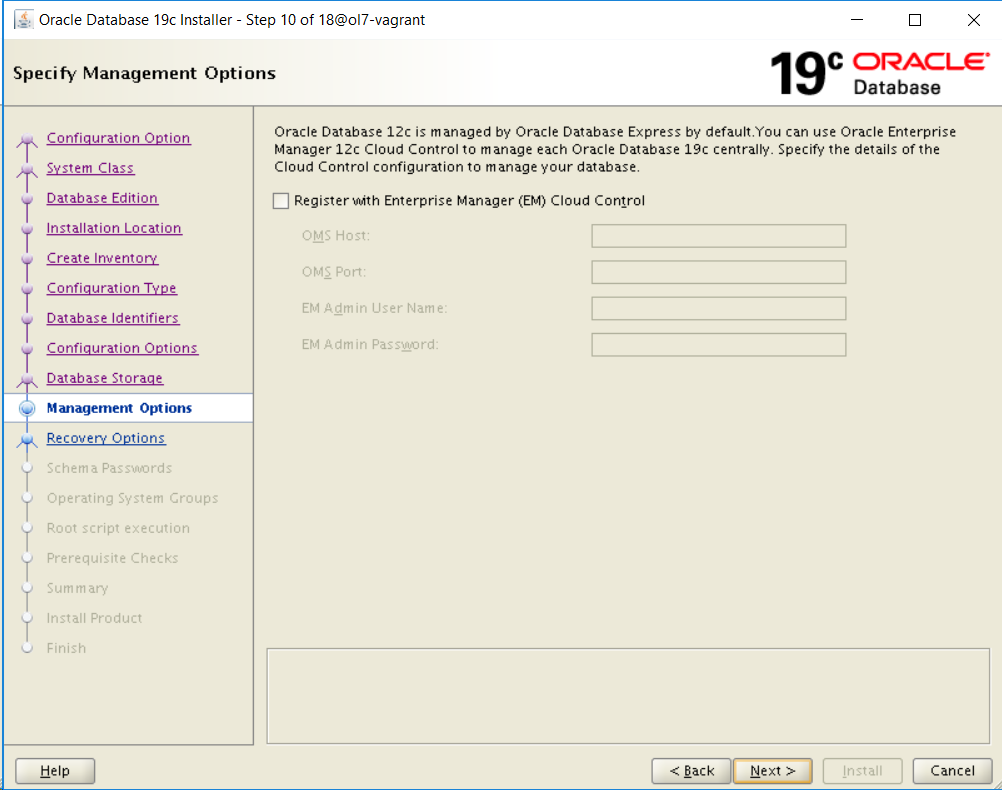Screen dimensions: 1002x790
Task: Open Database Identifiers step
Action: tap(113, 318)
